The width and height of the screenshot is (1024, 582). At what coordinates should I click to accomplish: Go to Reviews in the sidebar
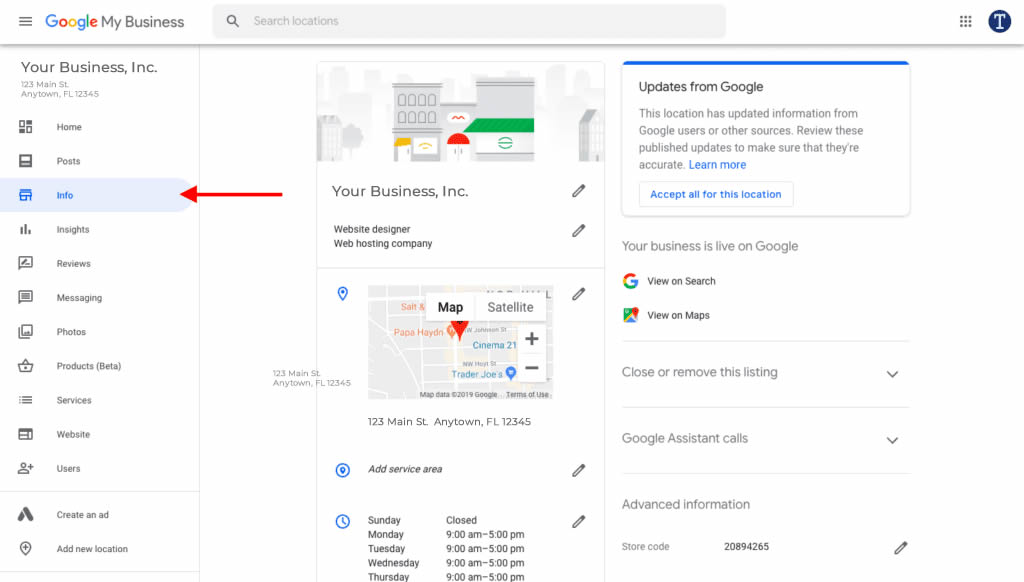pos(73,264)
